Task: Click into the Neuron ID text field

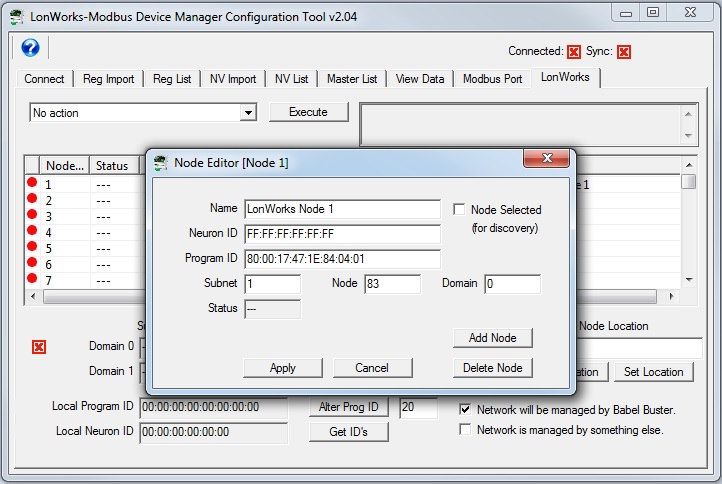Action: (x=342, y=234)
